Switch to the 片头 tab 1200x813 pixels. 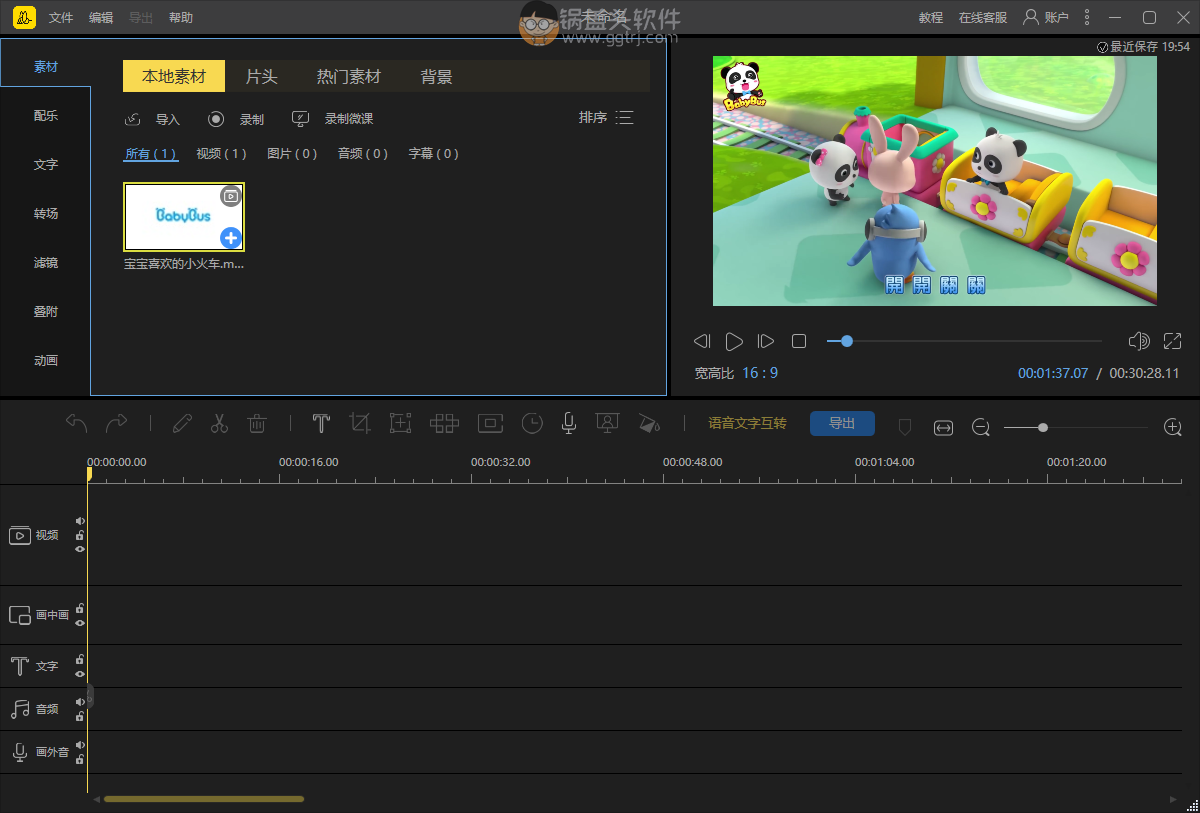[x=261, y=77]
